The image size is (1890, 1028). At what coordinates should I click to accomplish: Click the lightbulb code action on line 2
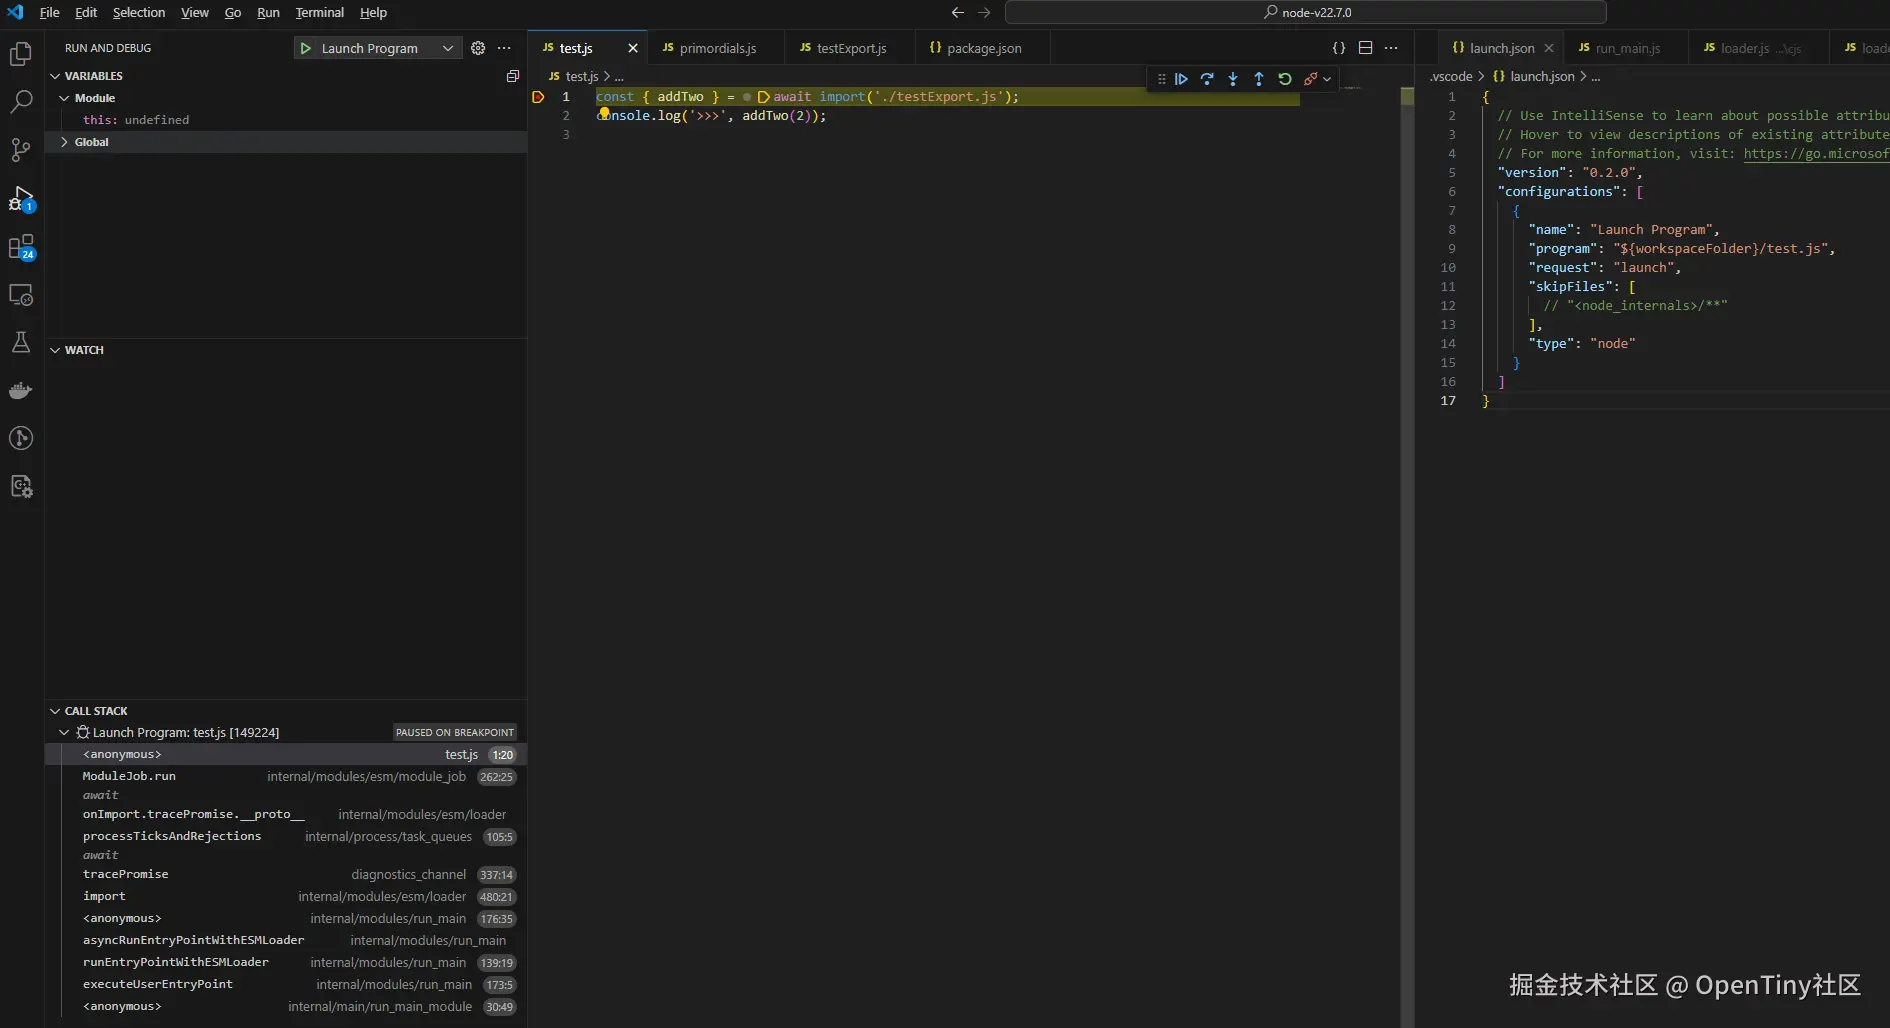click(x=604, y=113)
